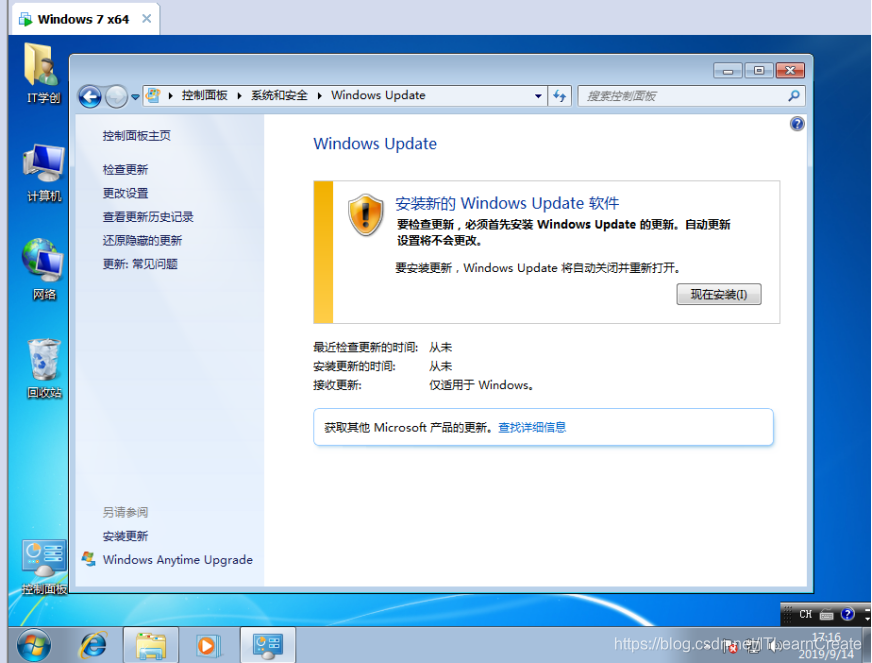
Task: Click the Action Center flag tray icon
Action: [x=729, y=646]
